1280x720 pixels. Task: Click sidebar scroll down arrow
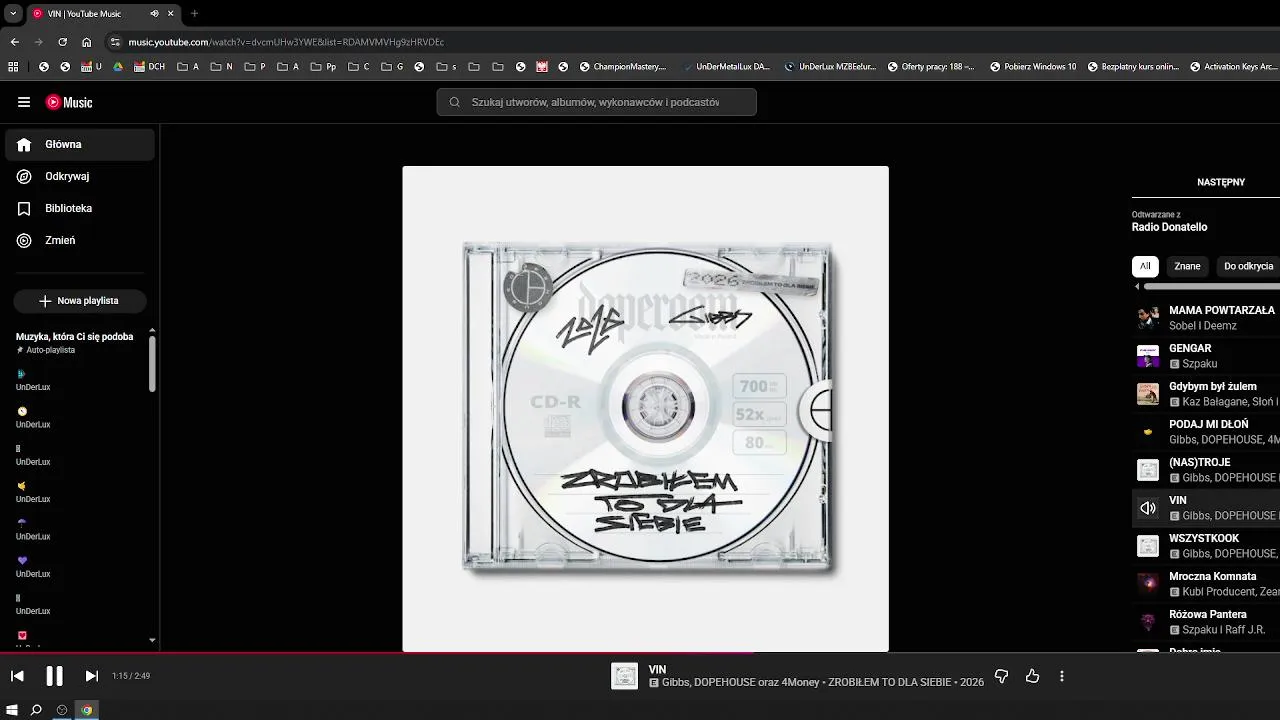point(152,640)
